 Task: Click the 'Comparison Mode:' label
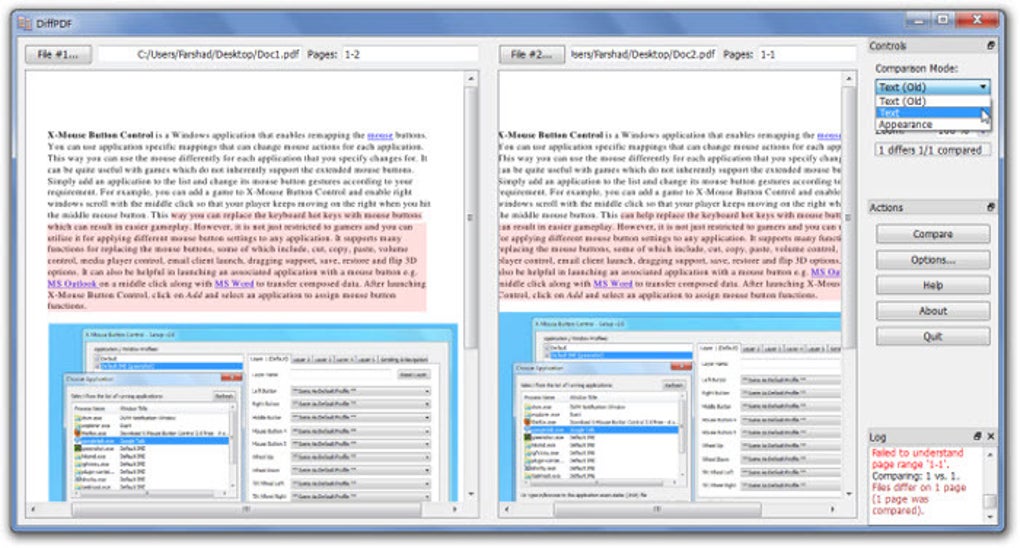pyautogui.click(x=916, y=68)
